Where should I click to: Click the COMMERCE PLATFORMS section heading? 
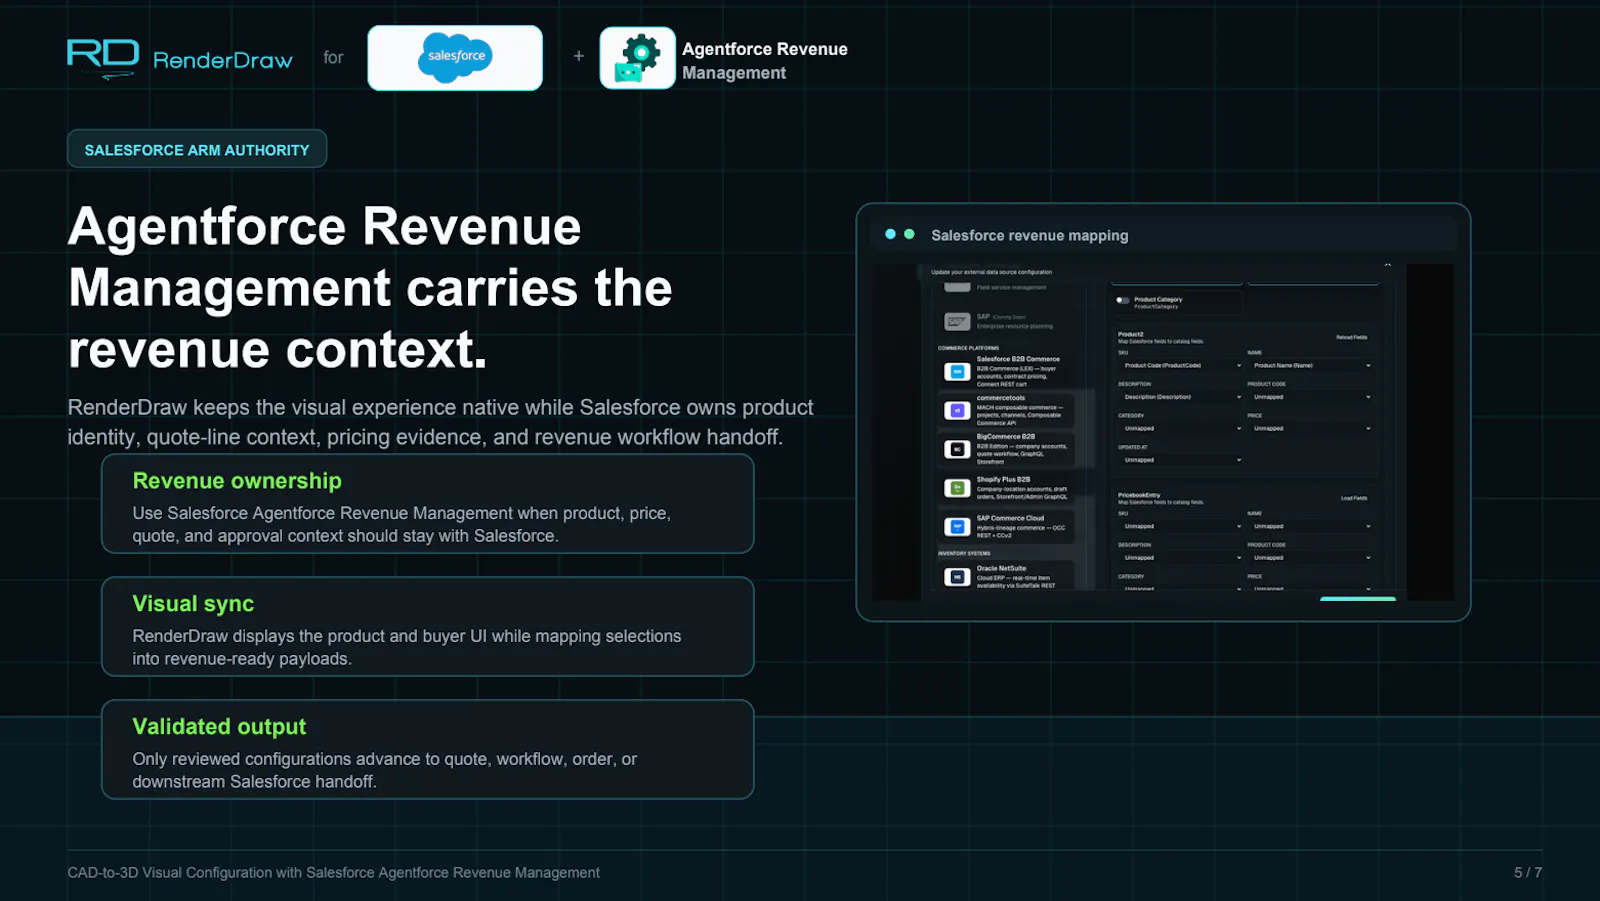tap(968, 348)
